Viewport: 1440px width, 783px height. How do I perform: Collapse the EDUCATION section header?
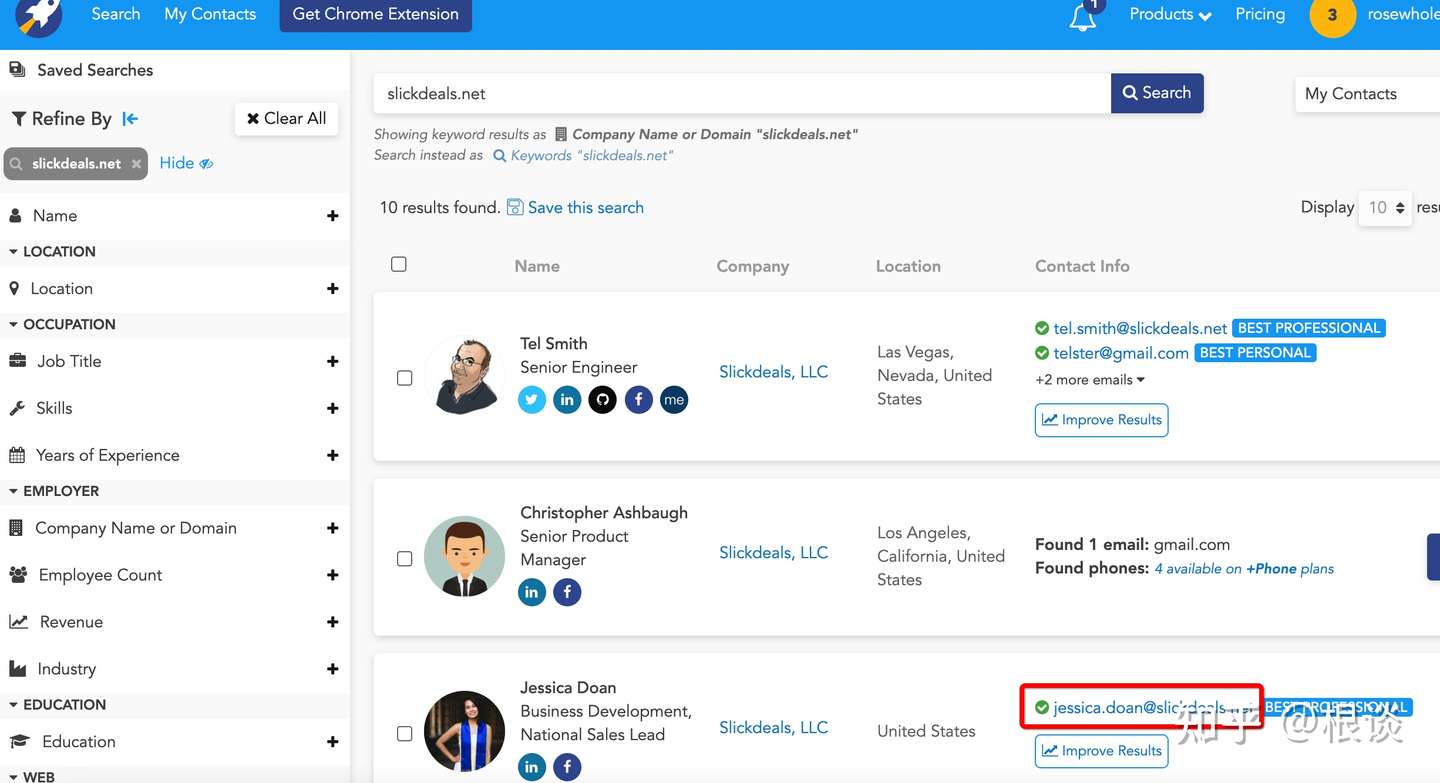(x=57, y=705)
